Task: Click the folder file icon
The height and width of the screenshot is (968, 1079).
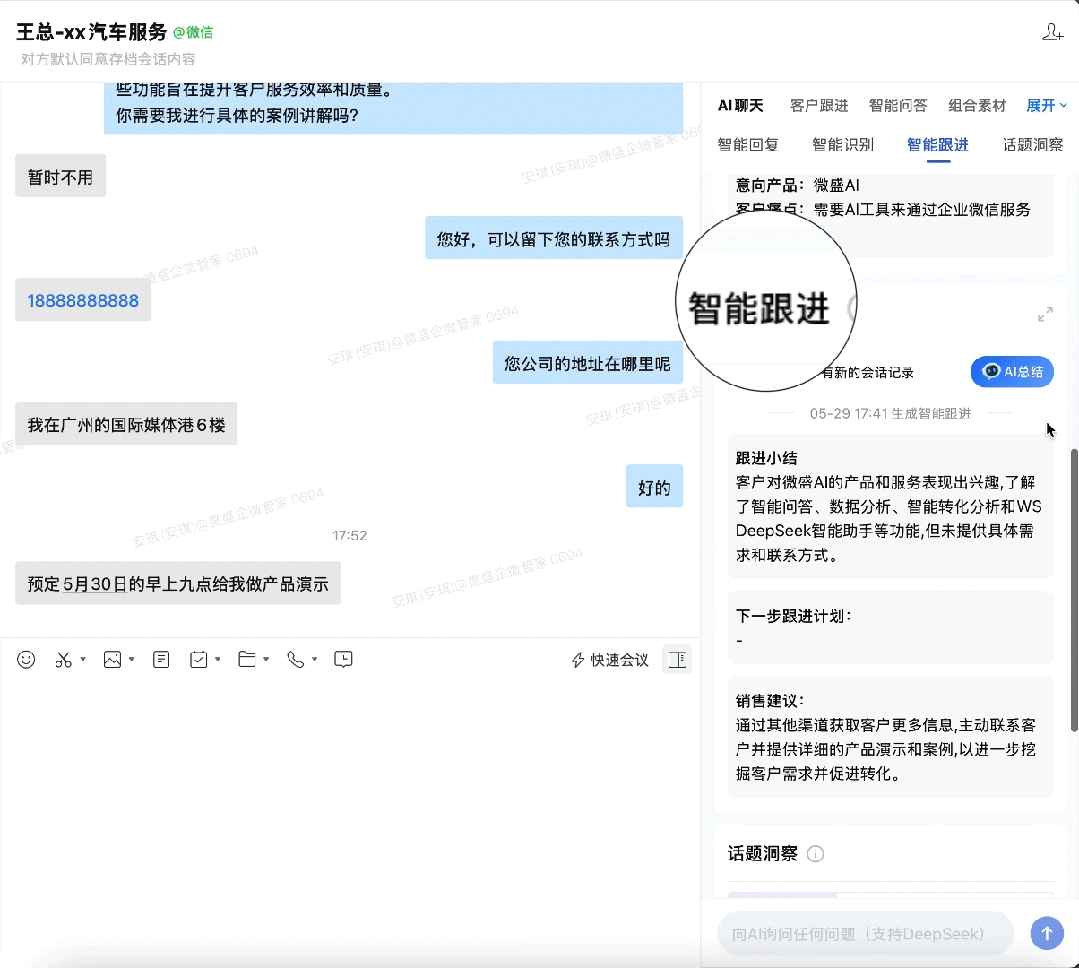Action: [247, 660]
